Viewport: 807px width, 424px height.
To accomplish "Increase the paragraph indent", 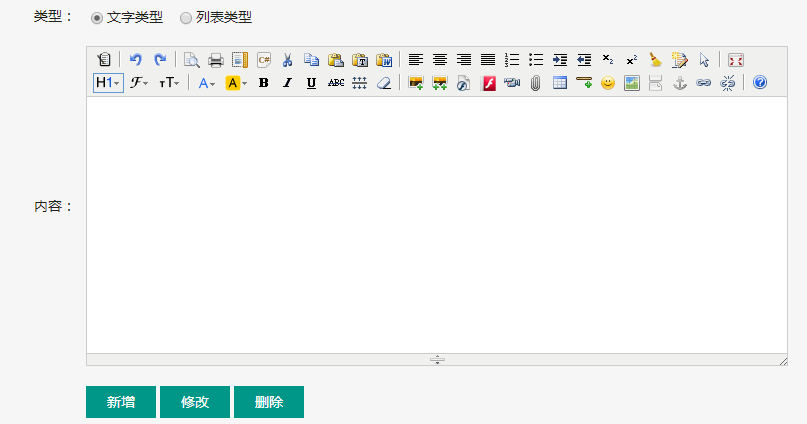I will click(560, 60).
